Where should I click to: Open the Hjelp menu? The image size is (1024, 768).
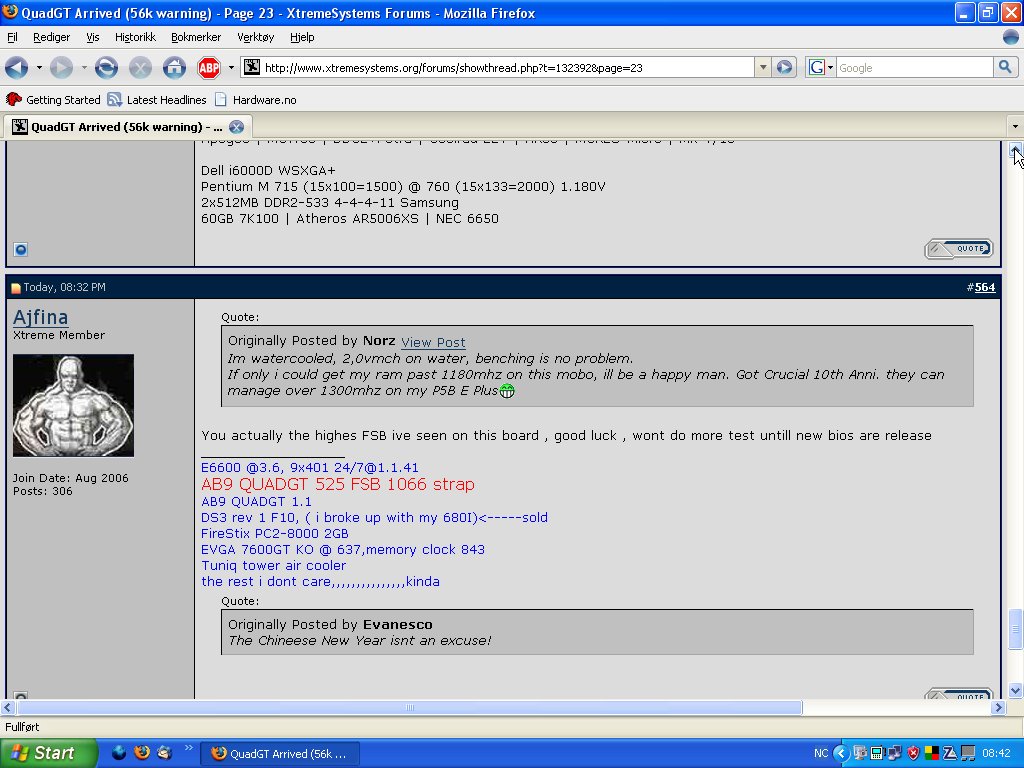pyautogui.click(x=302, y=37)
